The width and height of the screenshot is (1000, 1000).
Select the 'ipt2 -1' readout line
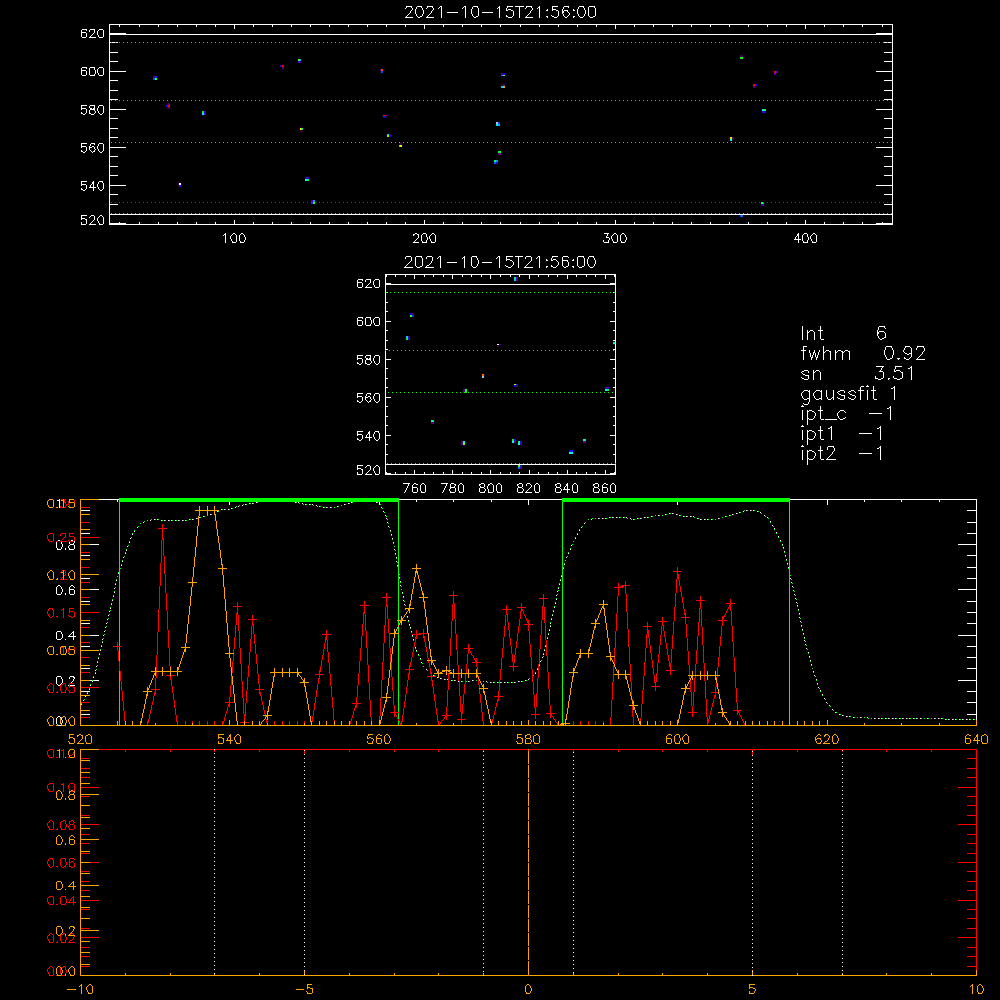[842, 453]
